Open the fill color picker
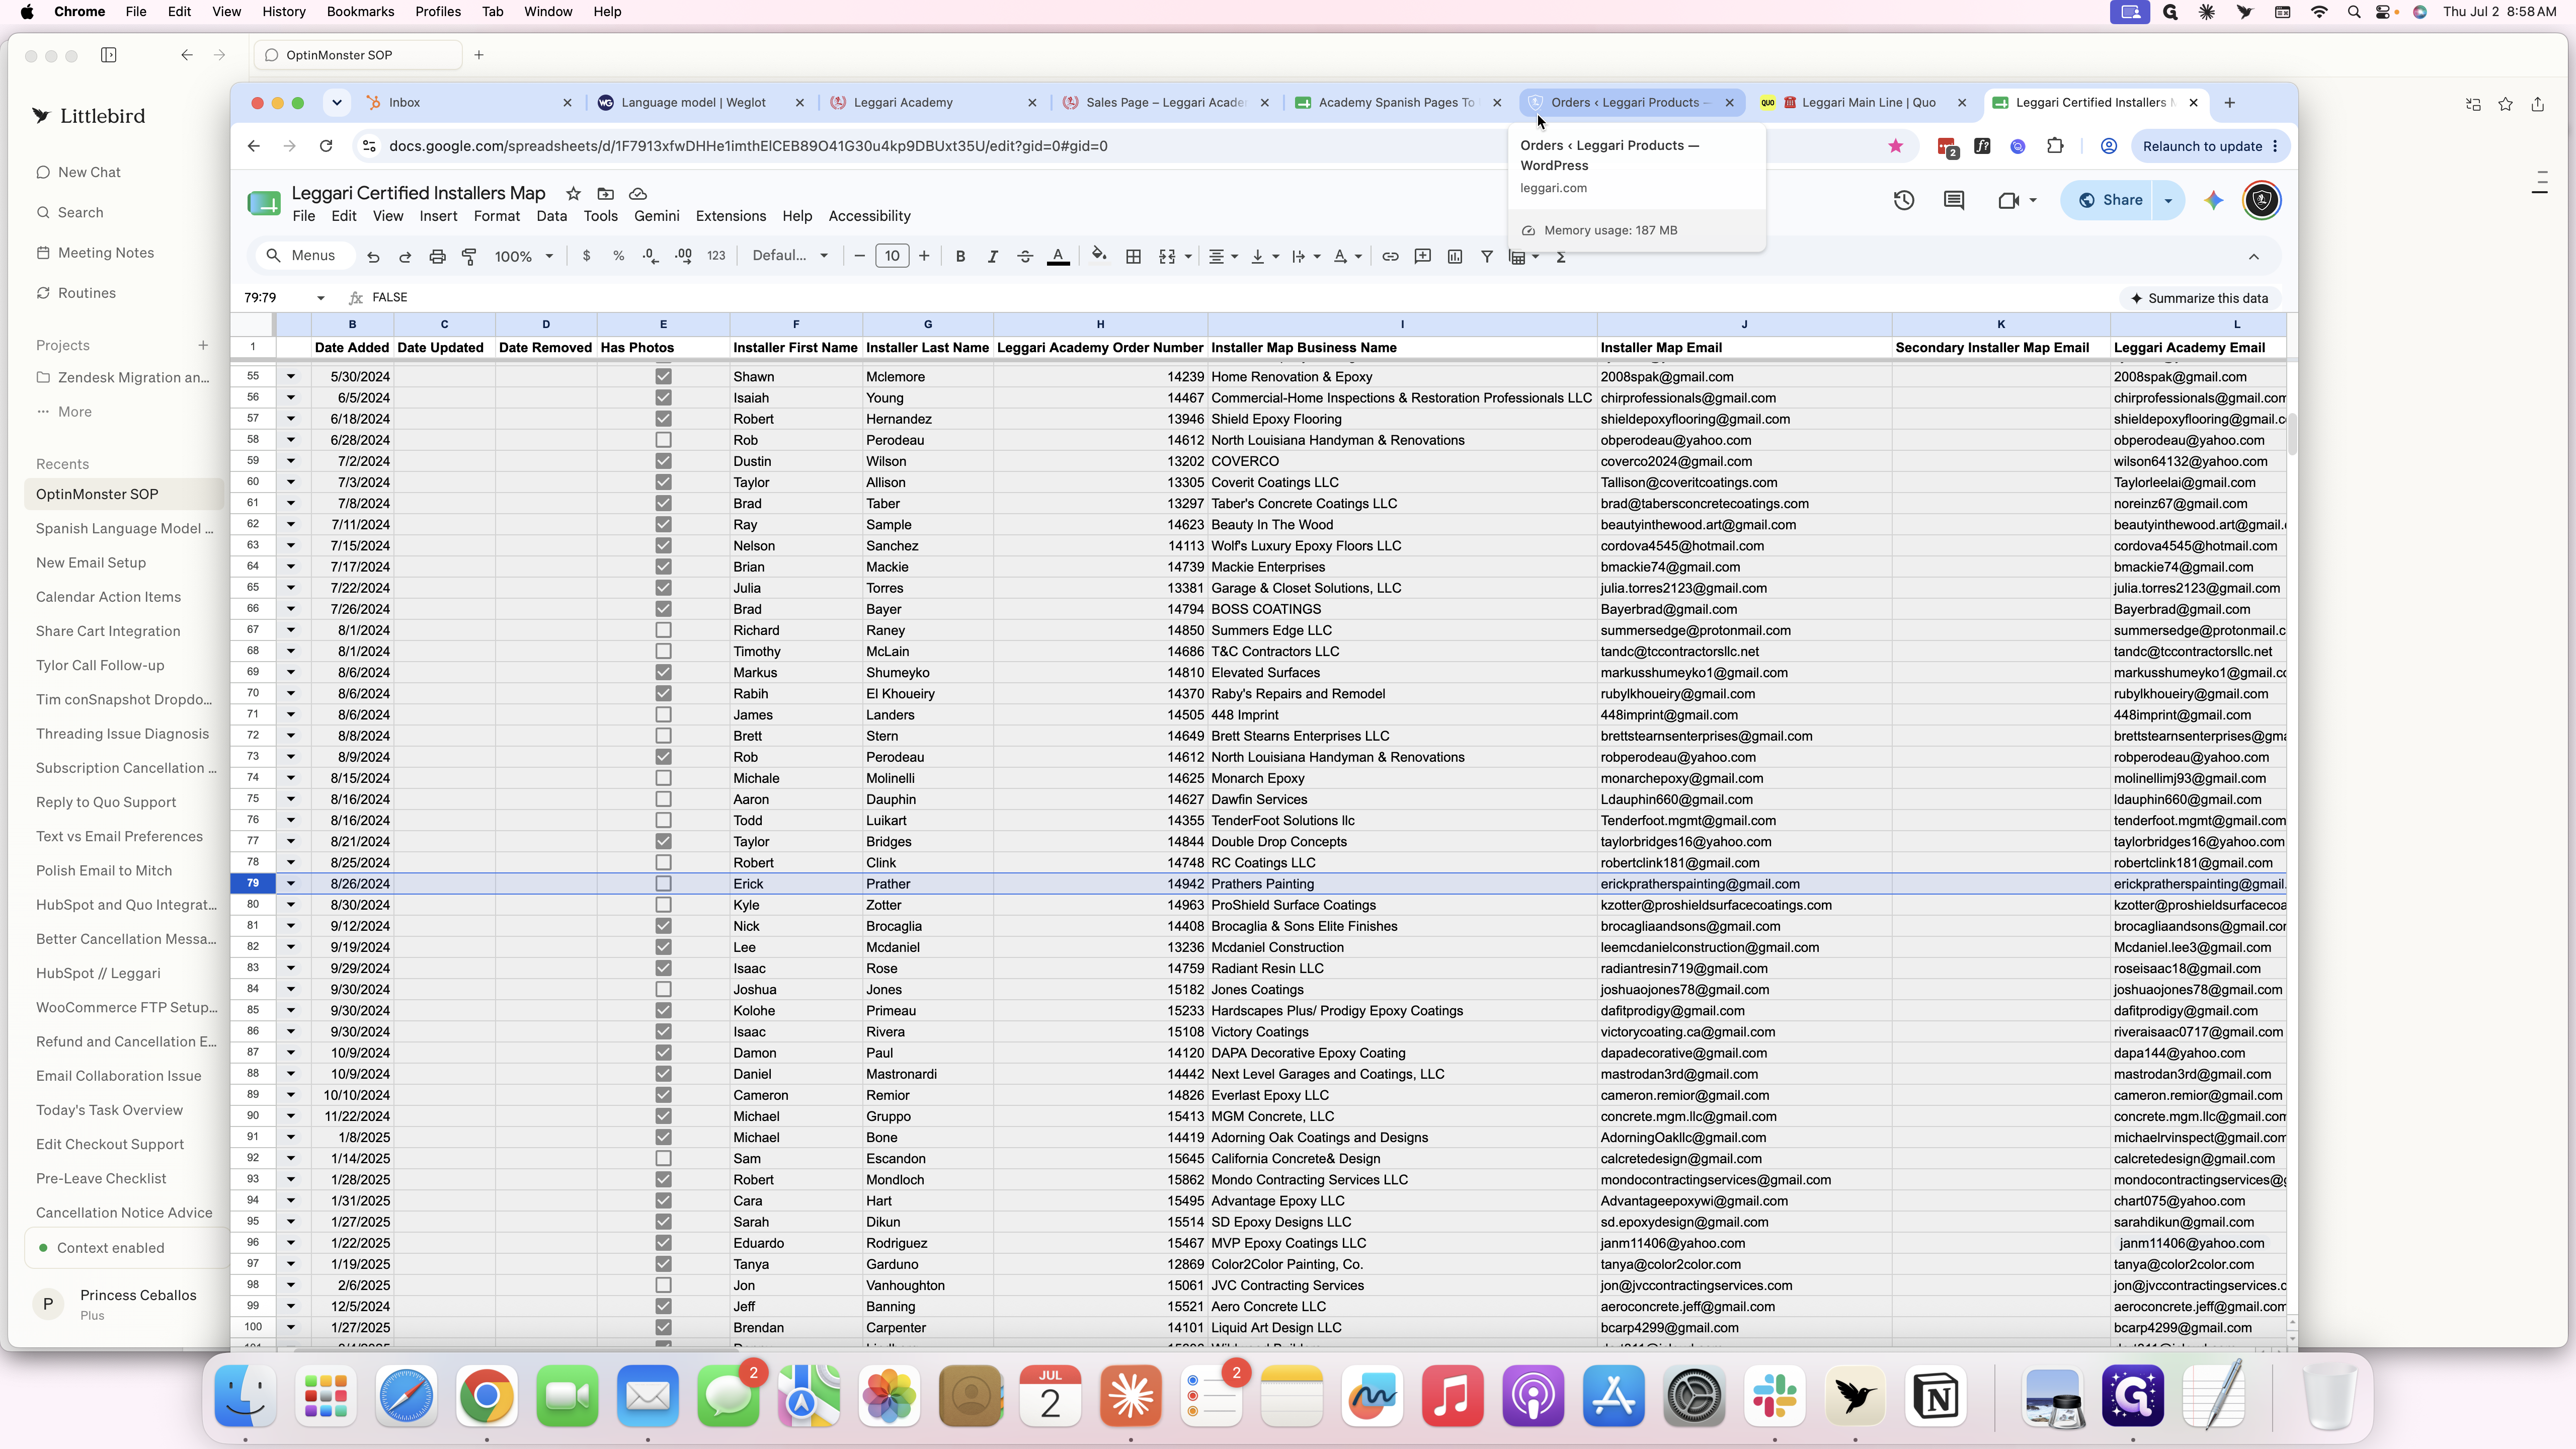The height and width of the screenshot is (1449, 2576). [1099, 256]
